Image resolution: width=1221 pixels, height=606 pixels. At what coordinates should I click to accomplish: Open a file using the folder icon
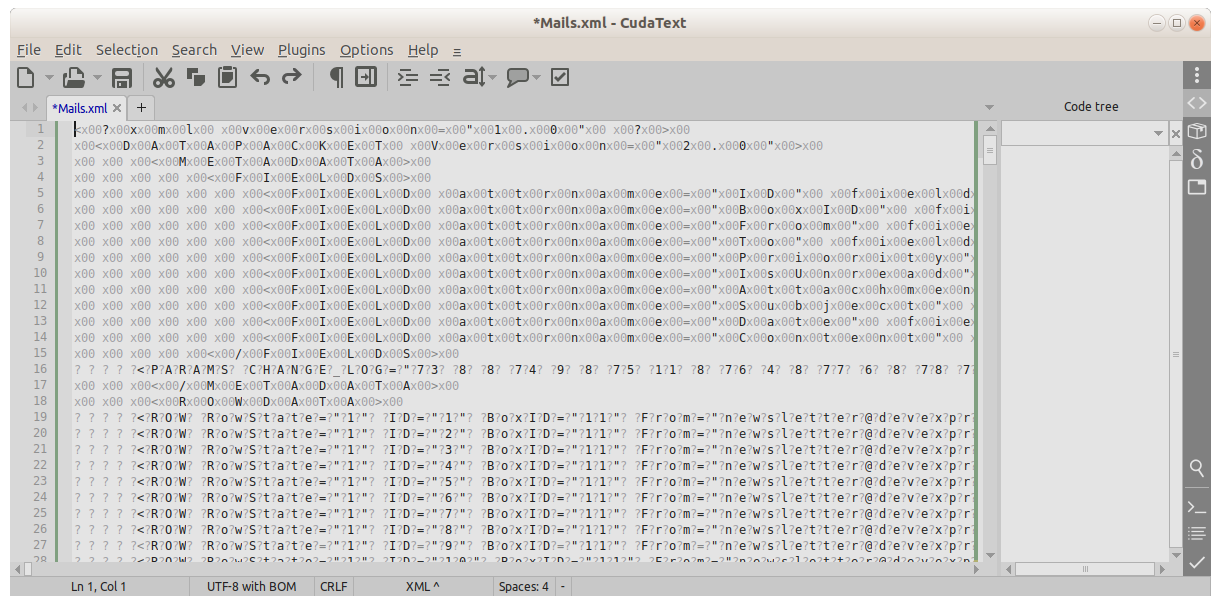coord(74,77)
